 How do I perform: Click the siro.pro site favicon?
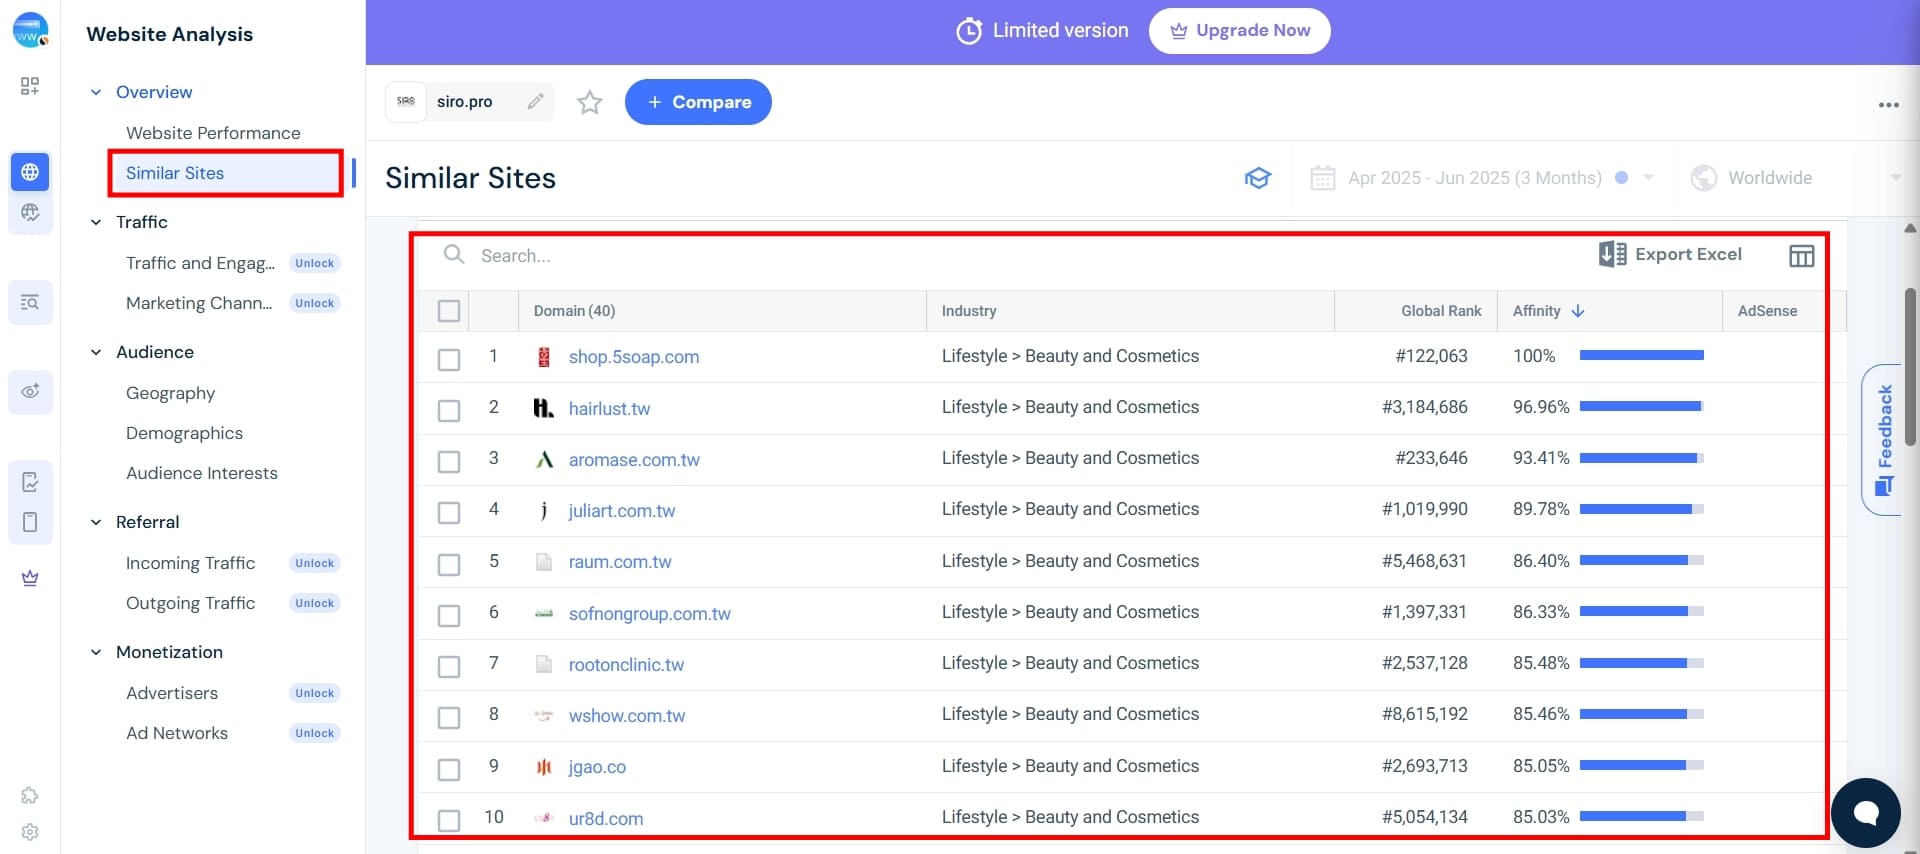406,101
